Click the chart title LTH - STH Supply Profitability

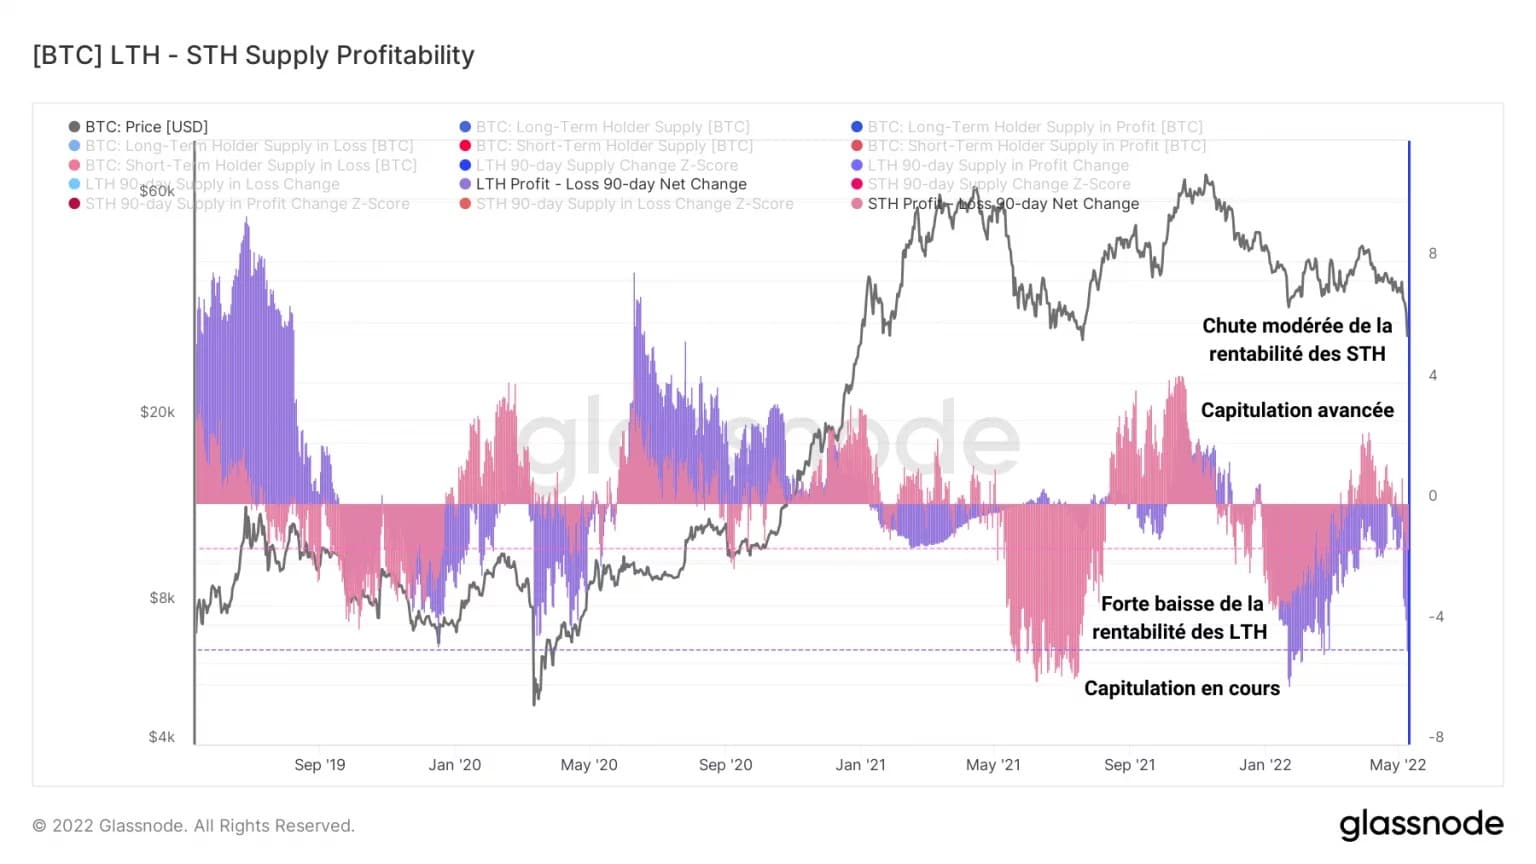coord(253,55)
